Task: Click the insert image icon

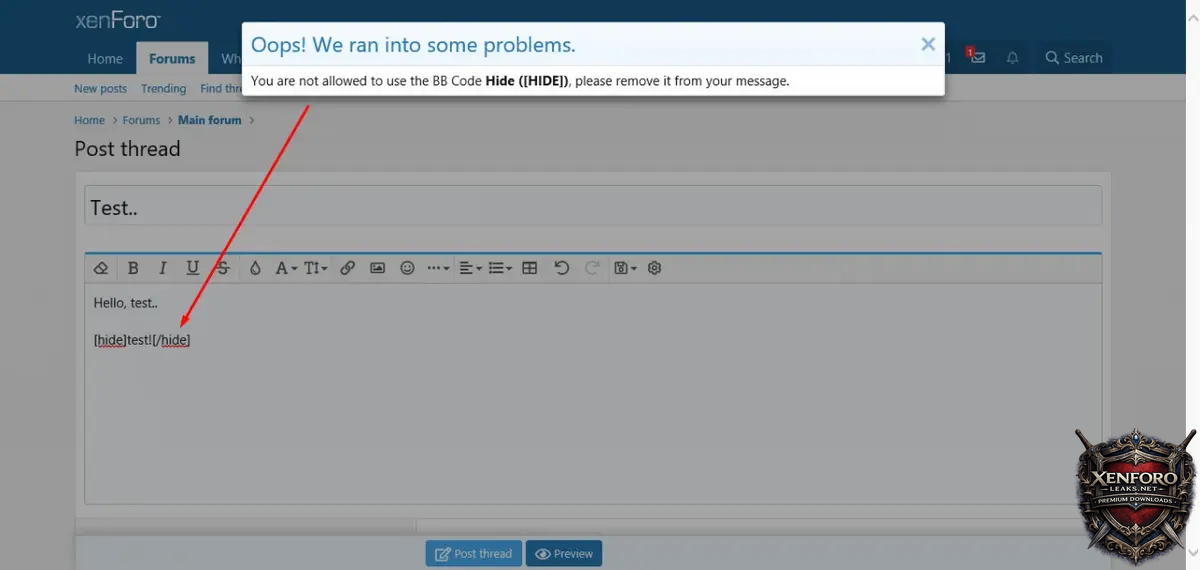Action: pyautogui.click(x=377, y=268)
